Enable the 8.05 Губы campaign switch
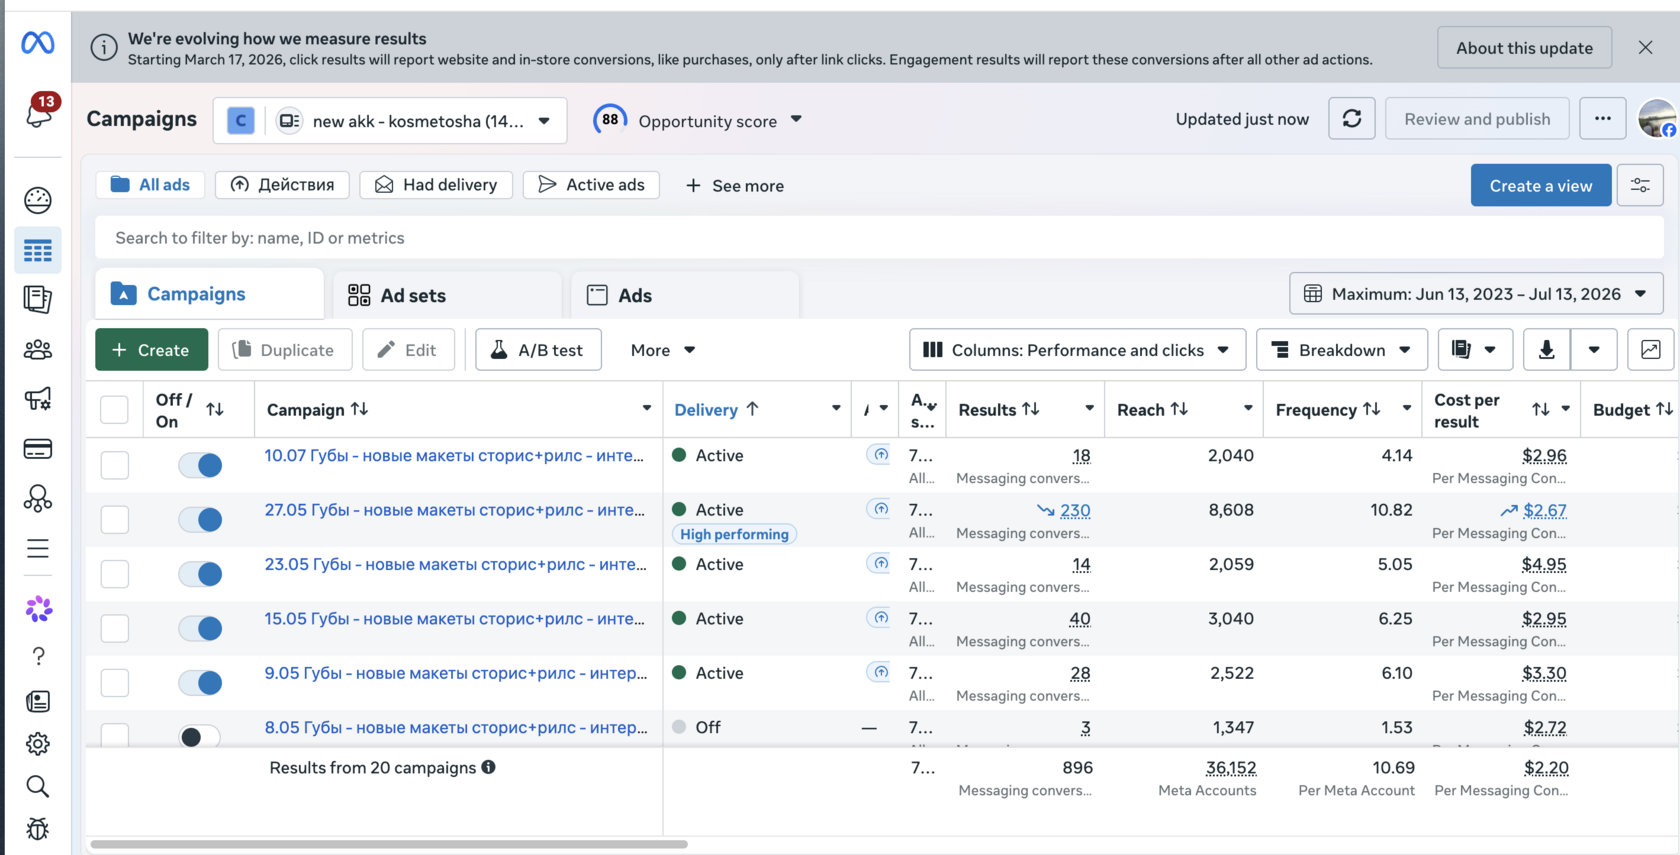This screenshot has width=1680, height=855. point(200,737)
